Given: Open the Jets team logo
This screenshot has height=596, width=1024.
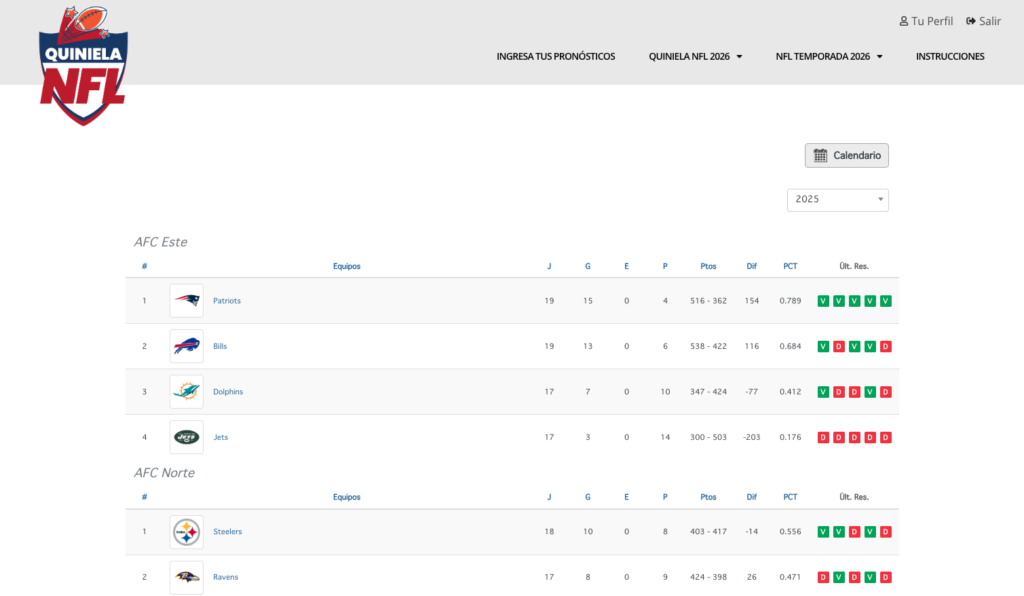Looking at the screenshot, I should [186, 437].
